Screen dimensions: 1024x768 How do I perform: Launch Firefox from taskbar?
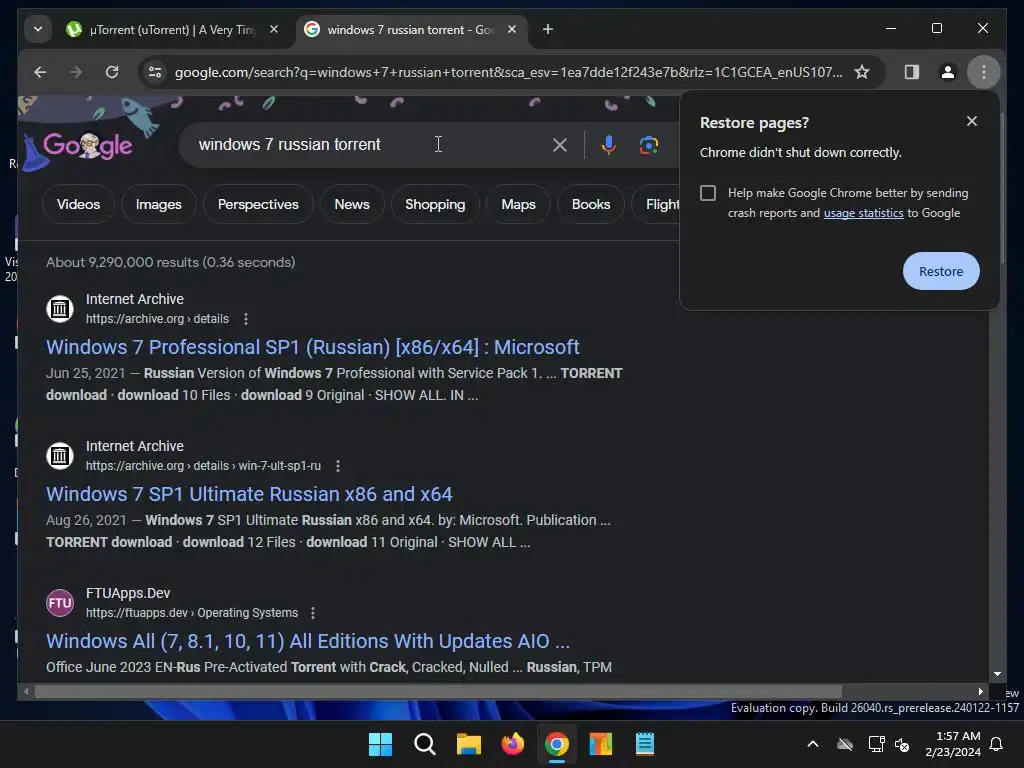click(513, 744)
